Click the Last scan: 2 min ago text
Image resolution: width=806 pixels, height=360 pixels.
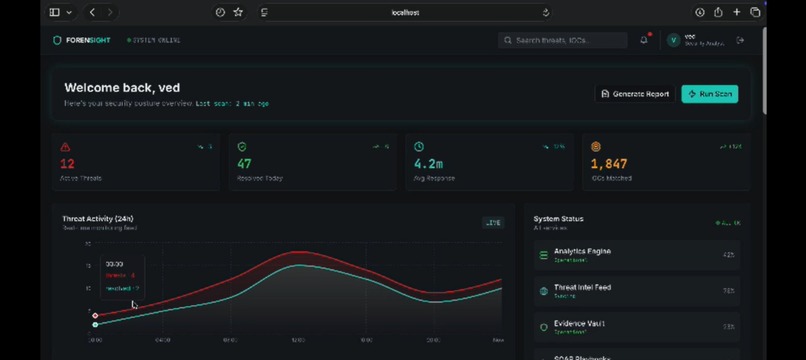[x=232, y=103]
